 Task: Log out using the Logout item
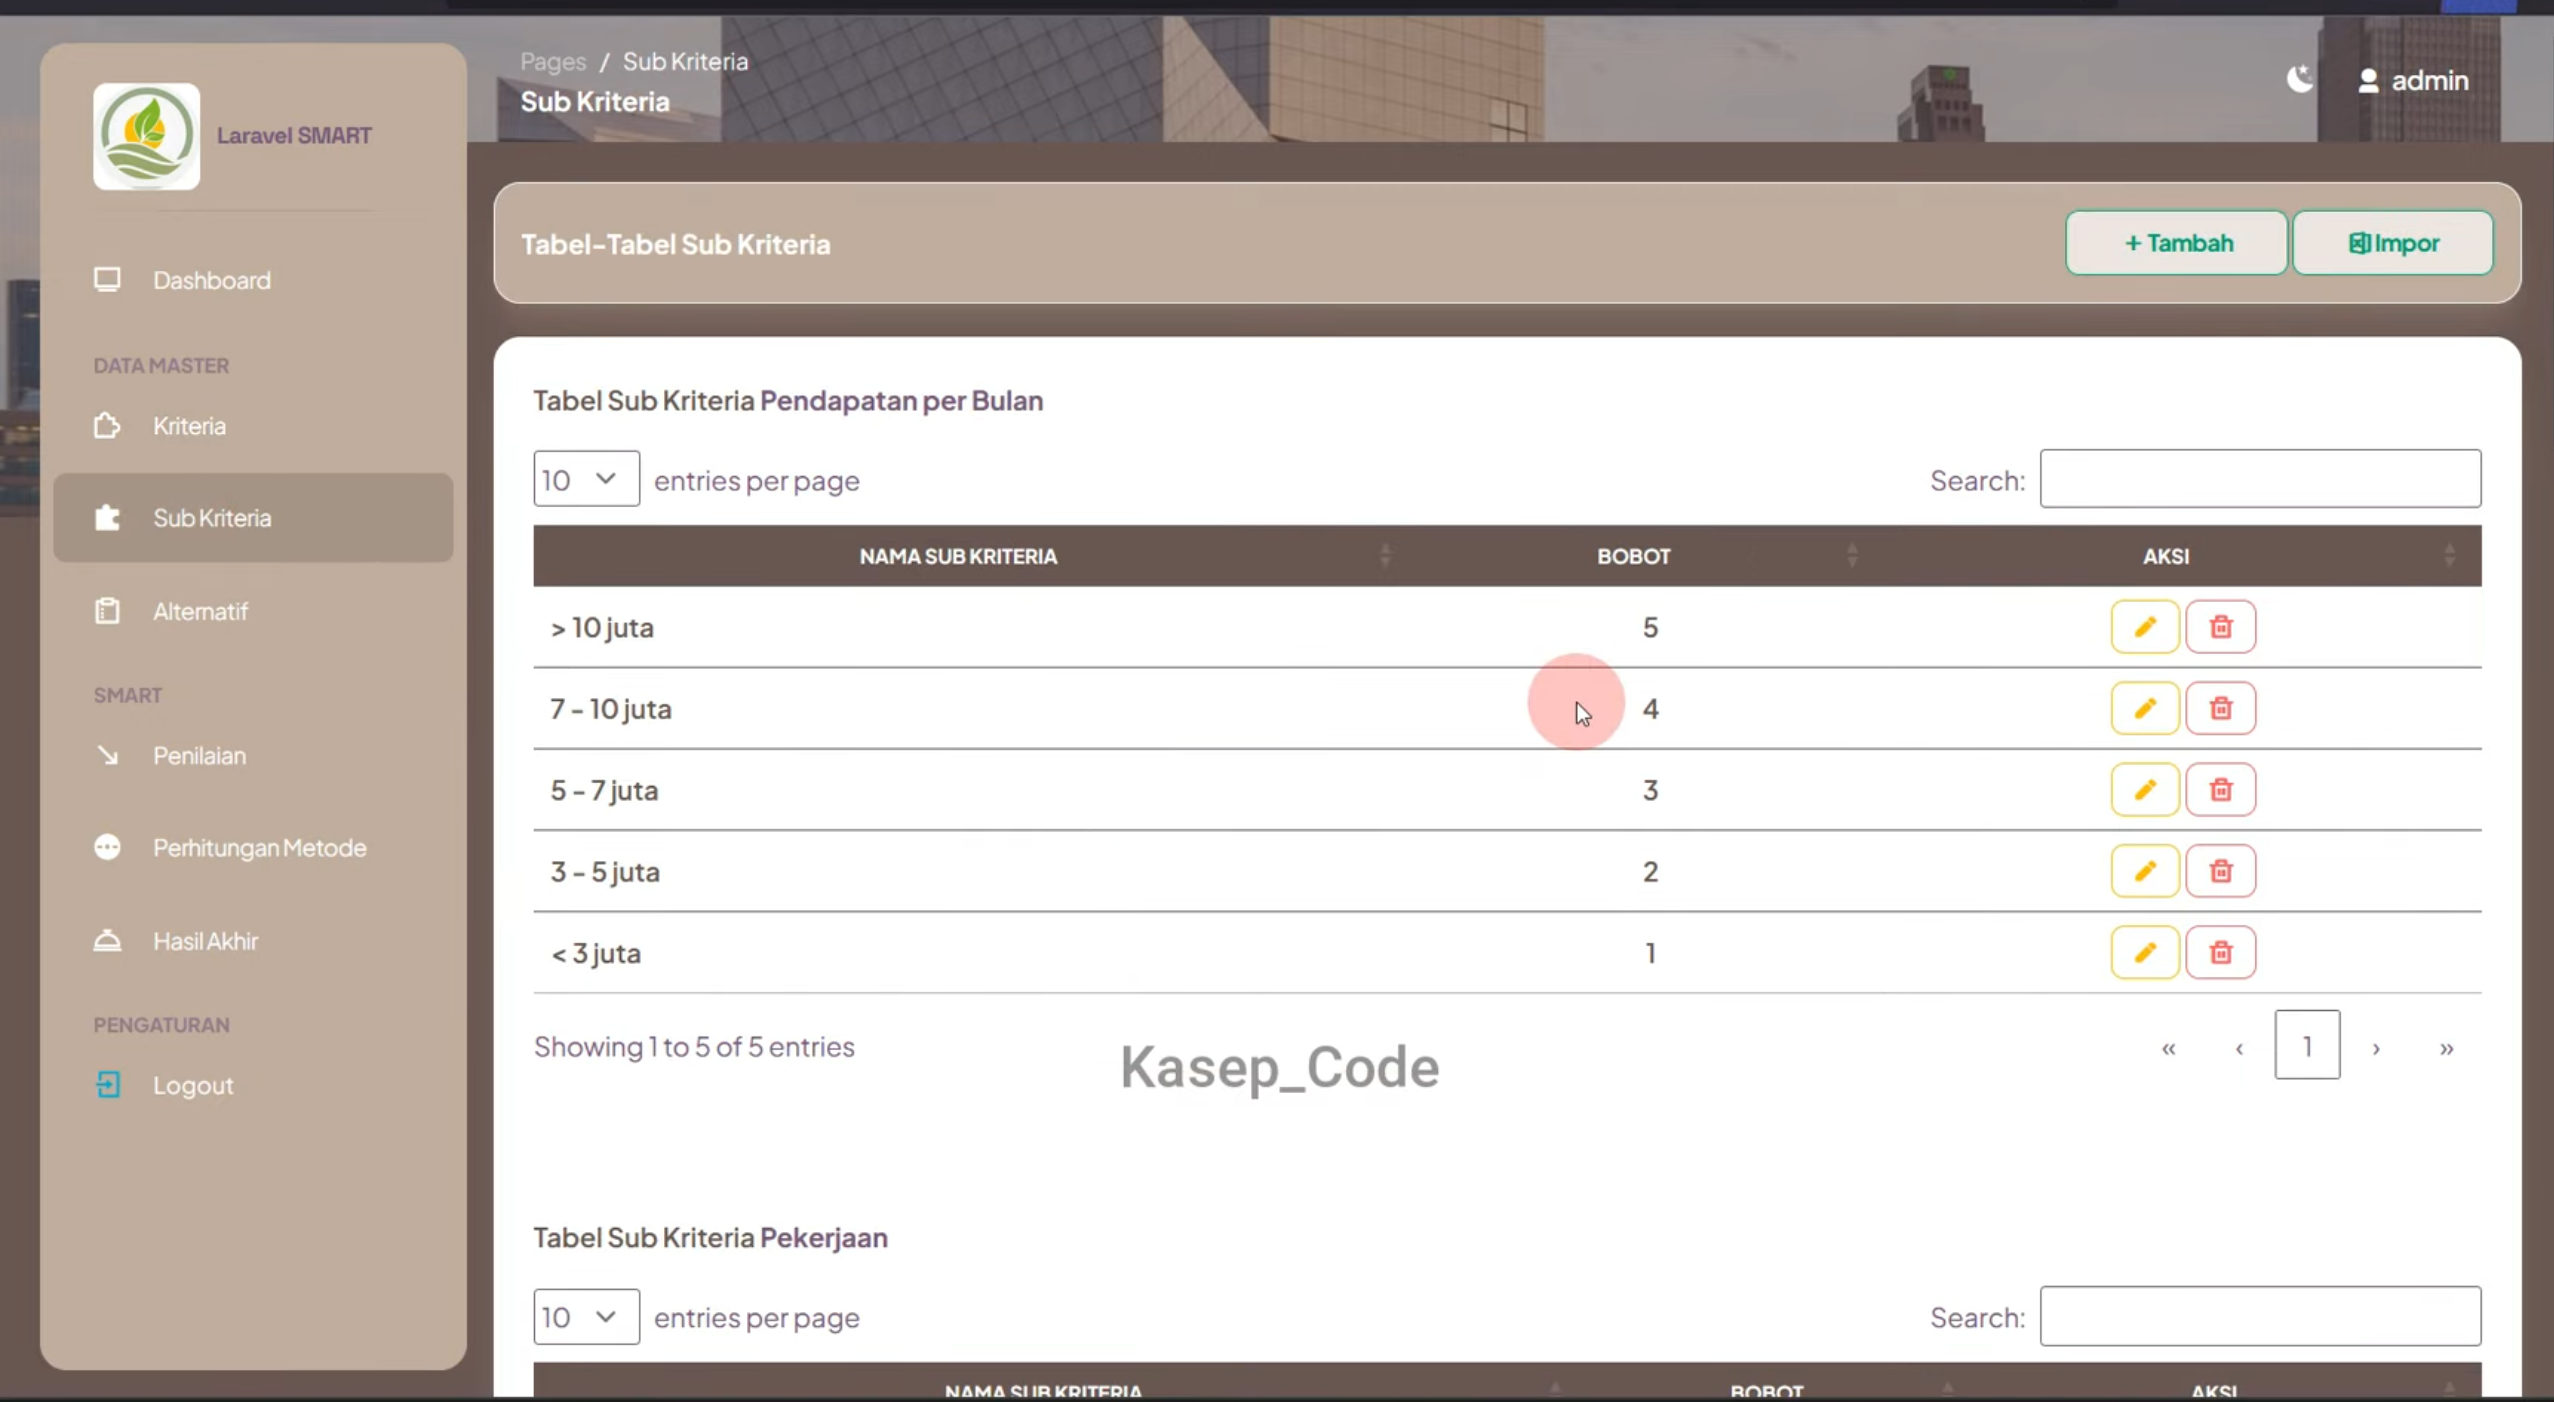click(253, 1085)
